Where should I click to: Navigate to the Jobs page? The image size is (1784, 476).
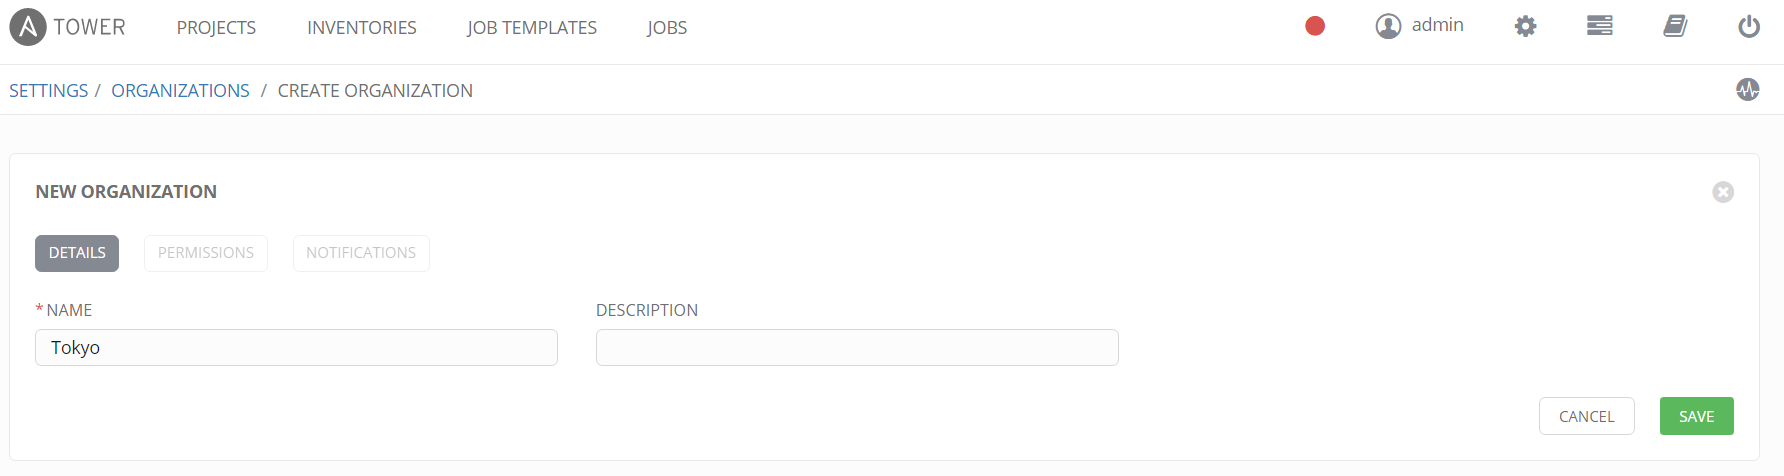667,28
